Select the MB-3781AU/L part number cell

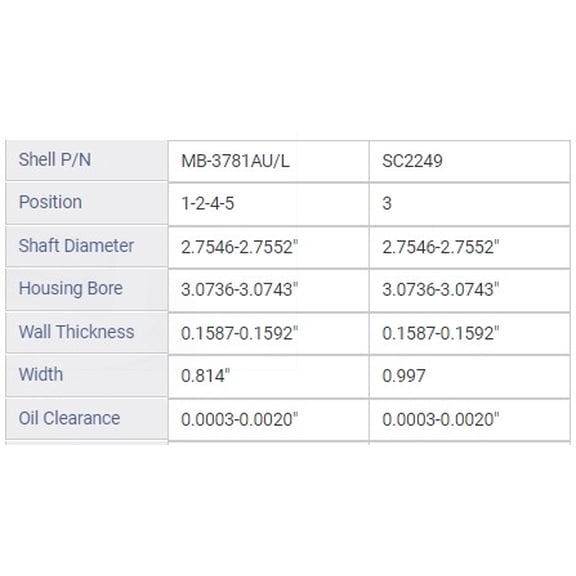coord(269,161)
